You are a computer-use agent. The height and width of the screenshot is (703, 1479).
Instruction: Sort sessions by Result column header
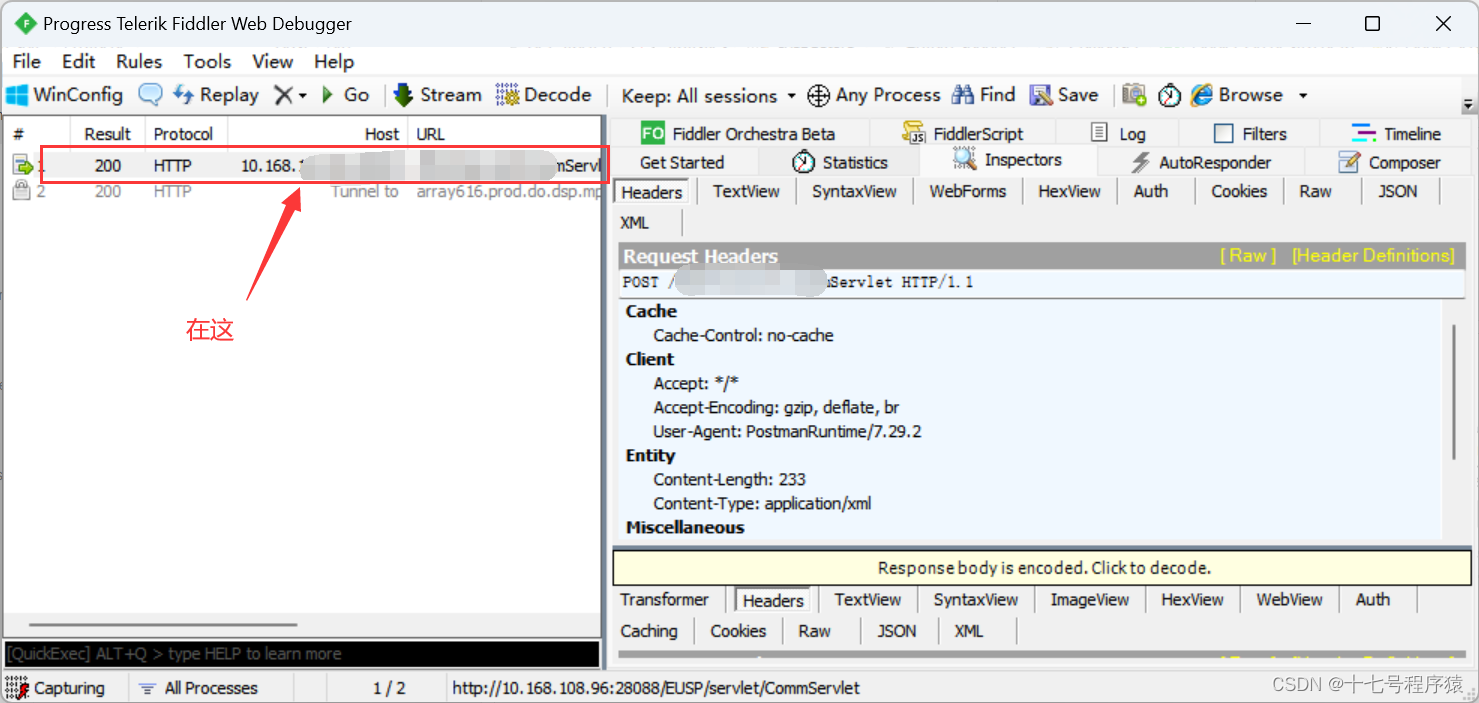pyautogui.click(x=107, y=134)
